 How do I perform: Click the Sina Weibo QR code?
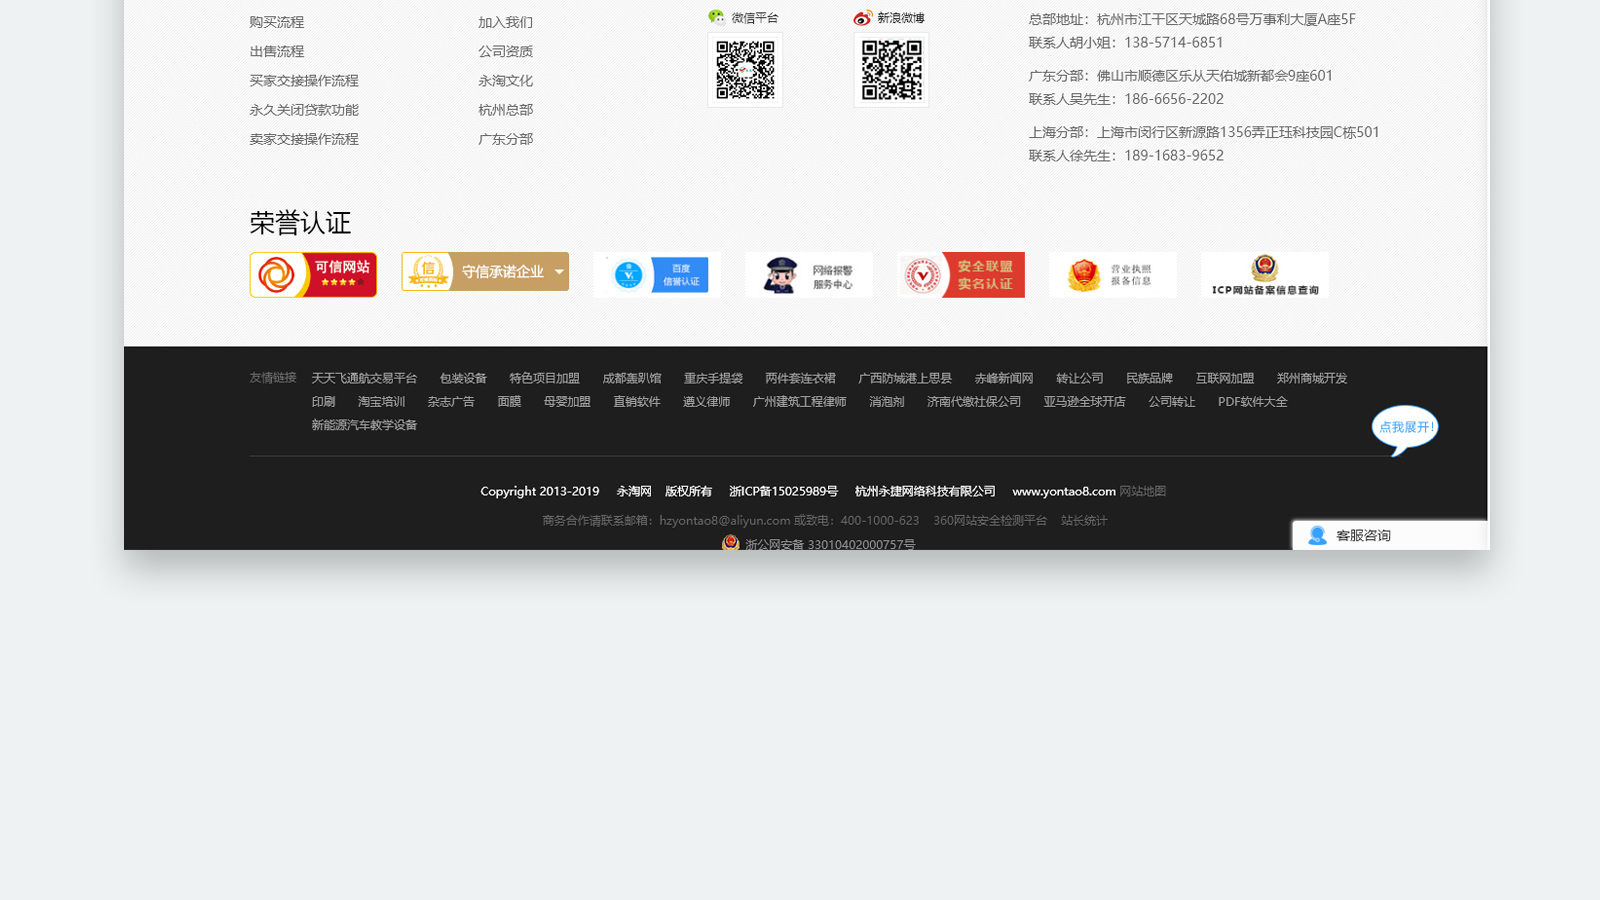pos(891,70)
